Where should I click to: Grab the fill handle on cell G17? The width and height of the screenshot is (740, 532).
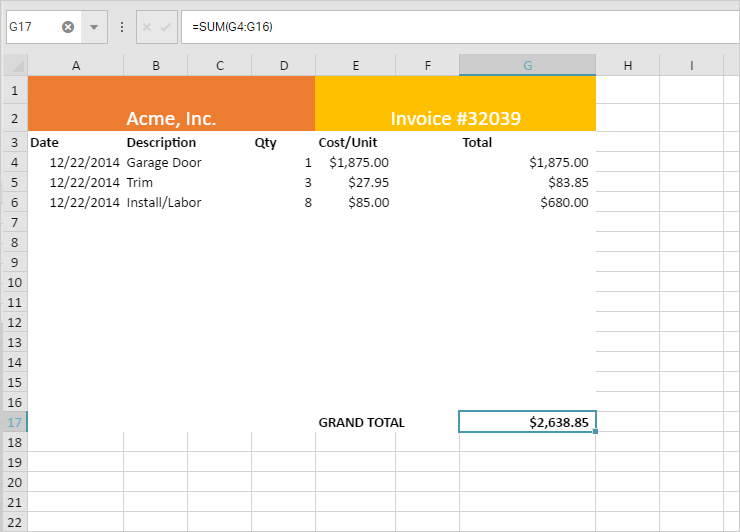pos(596,431)
